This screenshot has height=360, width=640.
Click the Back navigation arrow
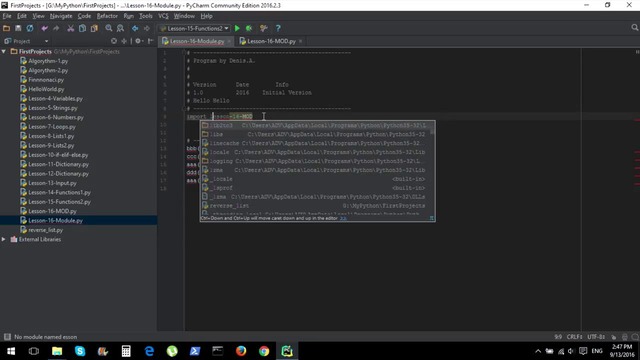[x=135, y=29]
